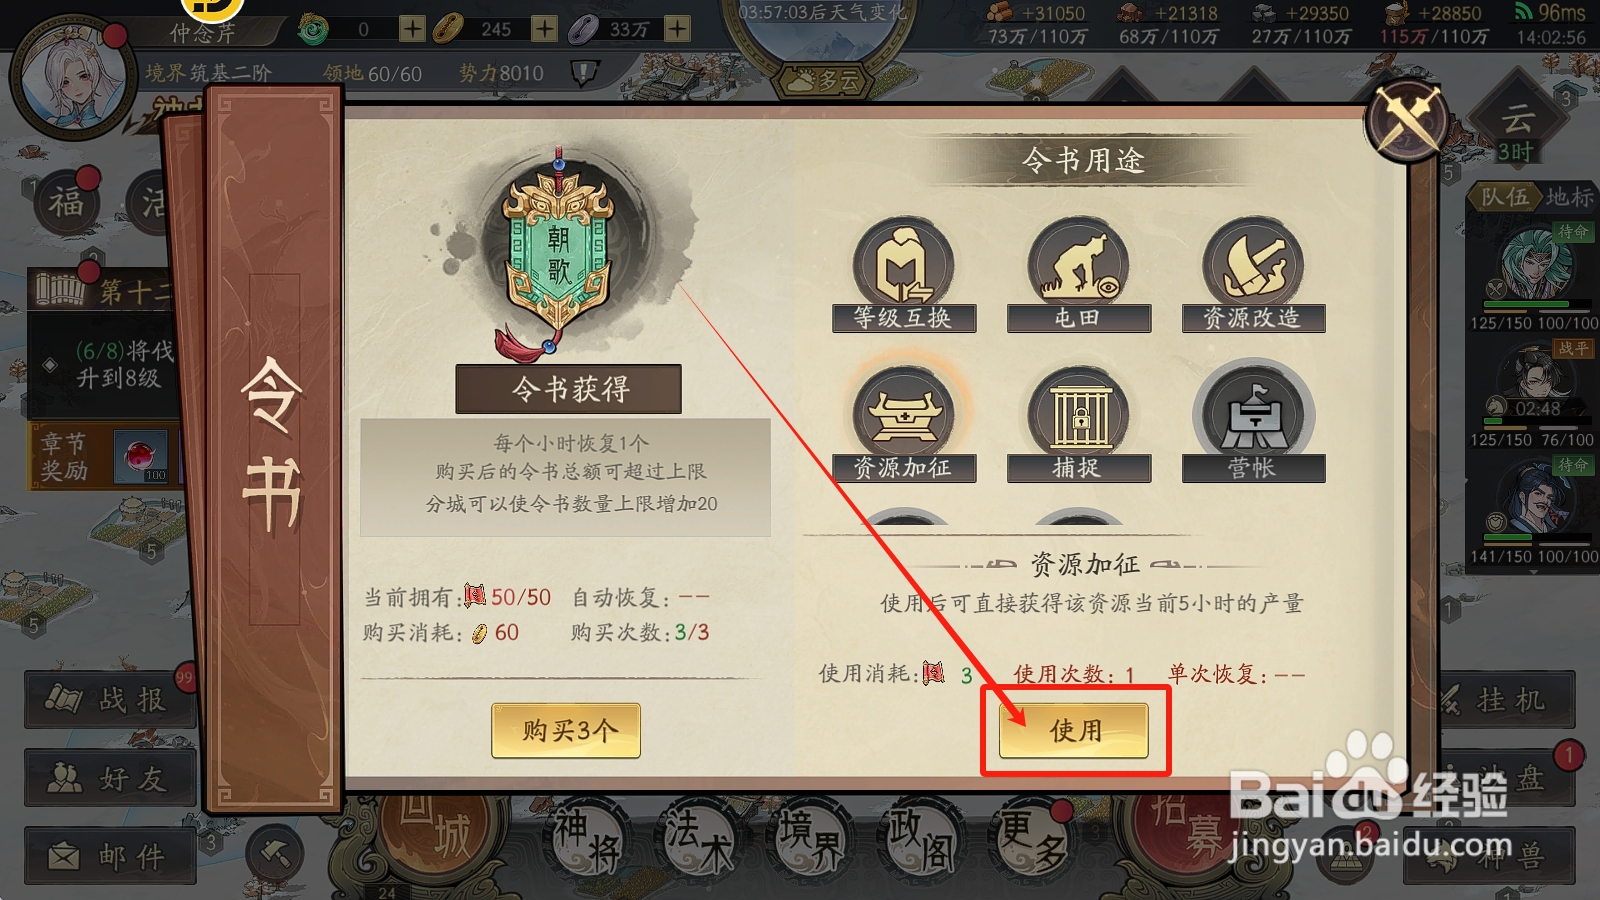The width and height of the screenshot is (1600, 900).
Task: Open the 战报 battle report menu
Action: click(110, 699)
